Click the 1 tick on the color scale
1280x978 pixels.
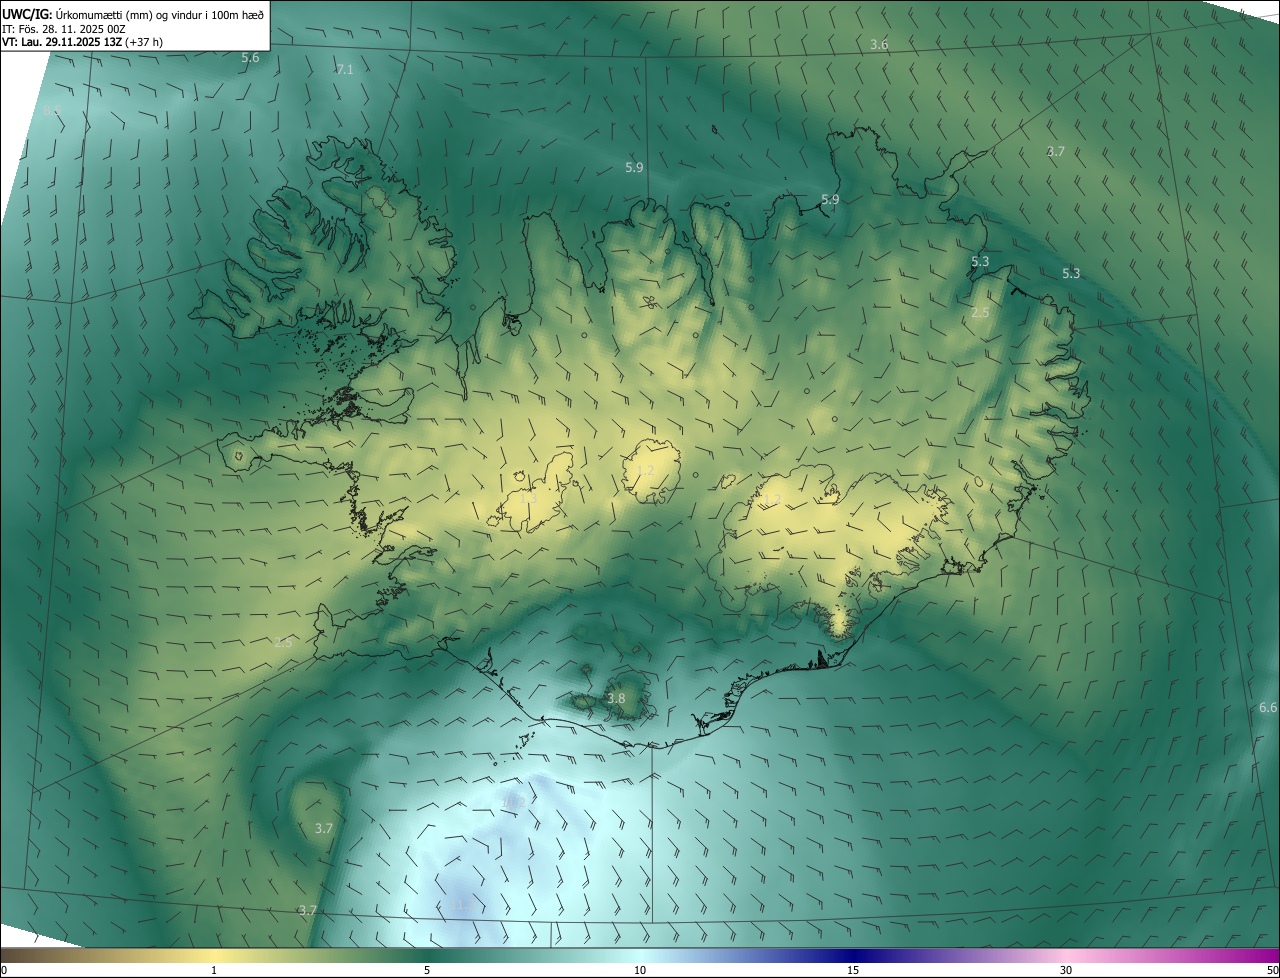tap(214, 970)
